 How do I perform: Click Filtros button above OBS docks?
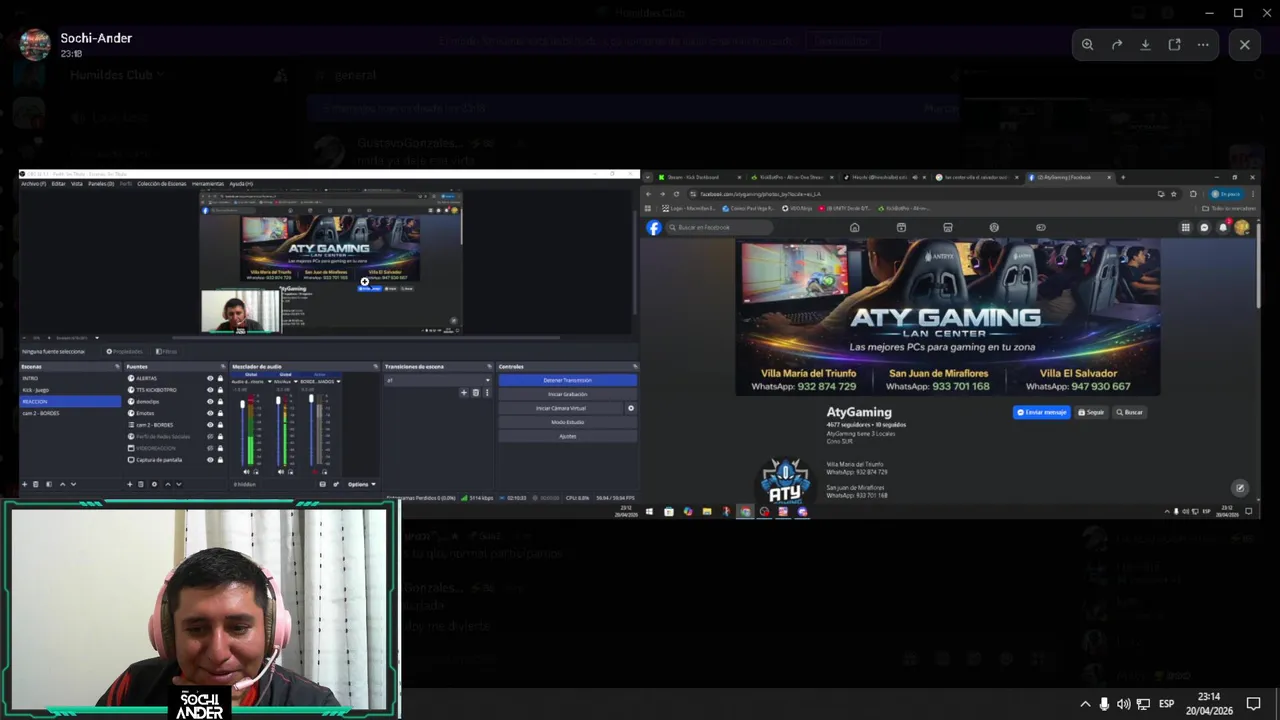[x=166, y=351]
